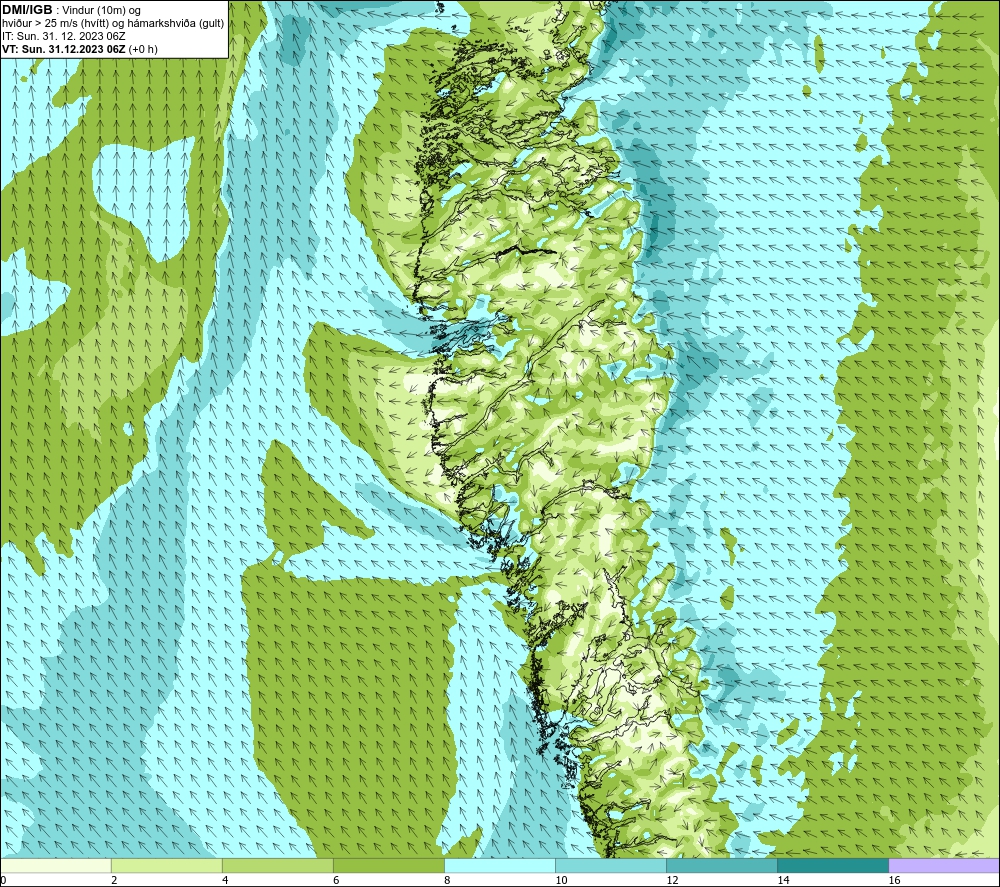Click the 4–6 m/s green legend swatch

tap(277, 865)
